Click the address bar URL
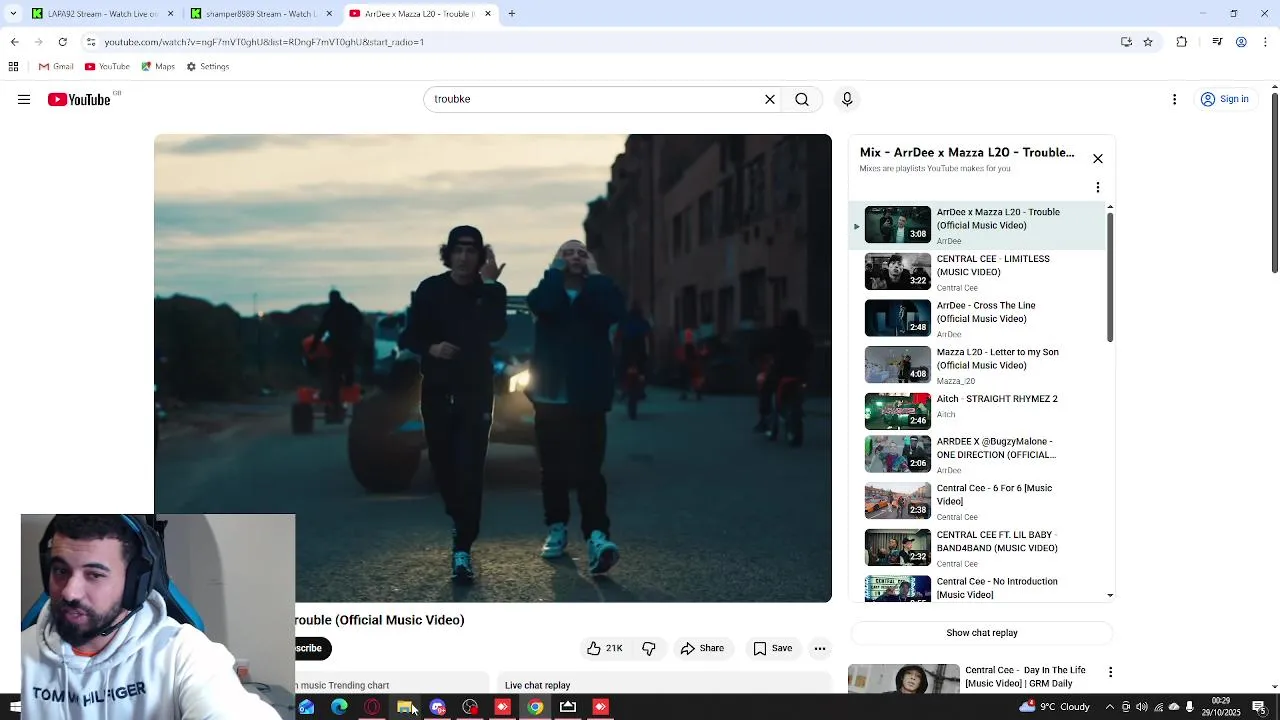This screenshot has width=1280, height=720. [264, 42]
